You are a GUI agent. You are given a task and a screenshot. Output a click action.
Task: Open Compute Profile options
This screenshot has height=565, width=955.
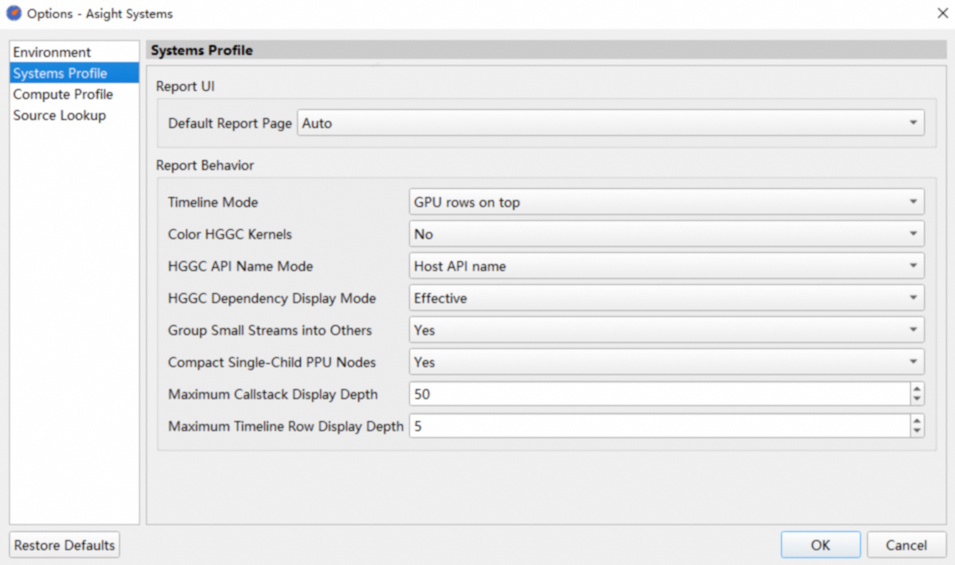(x=74, y=94)
